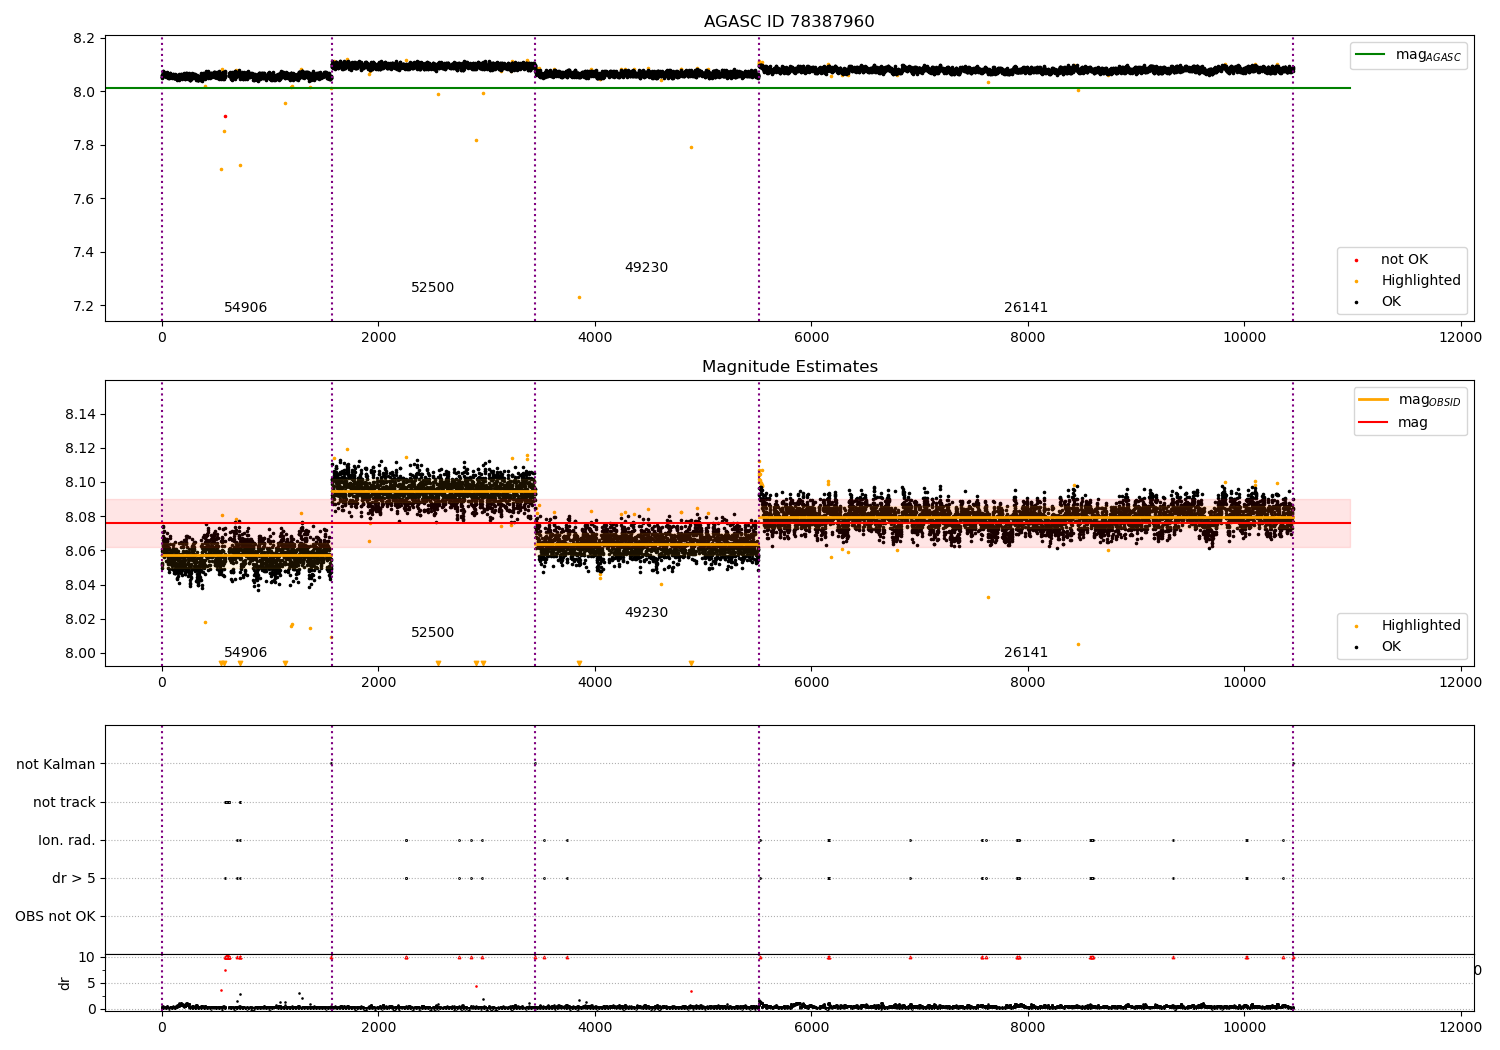Click the 10 tick on the dr axis
The image size is (1500, 1050).
coord(87,958)
